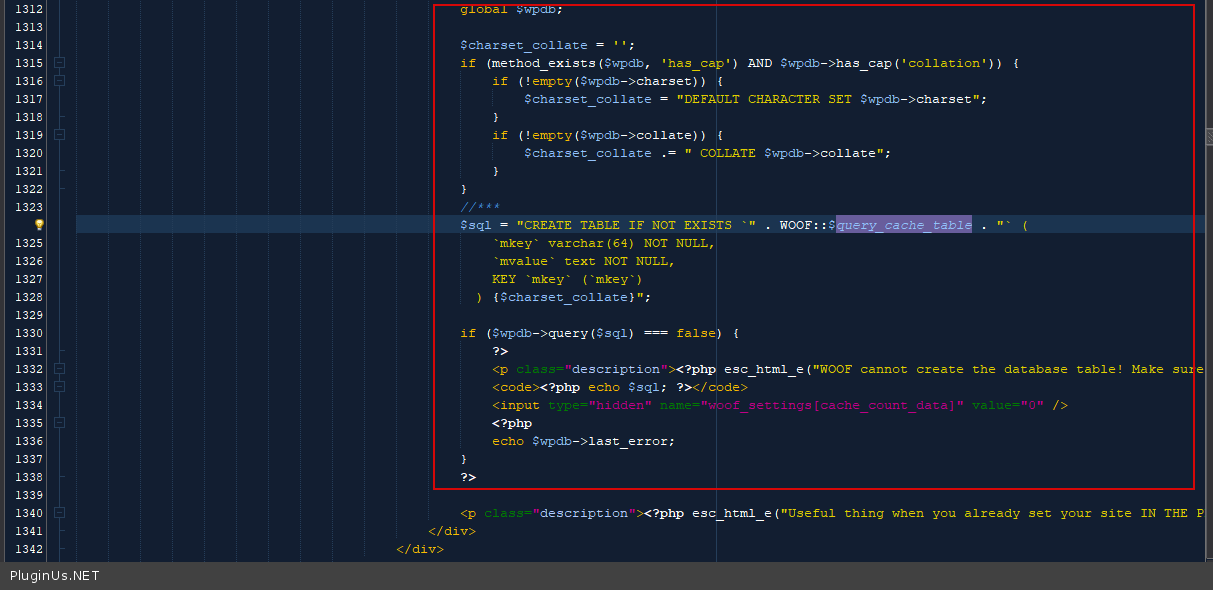Click the highlighted query_cache_table variable
The image size is (1213, 590).
(903, 225)
